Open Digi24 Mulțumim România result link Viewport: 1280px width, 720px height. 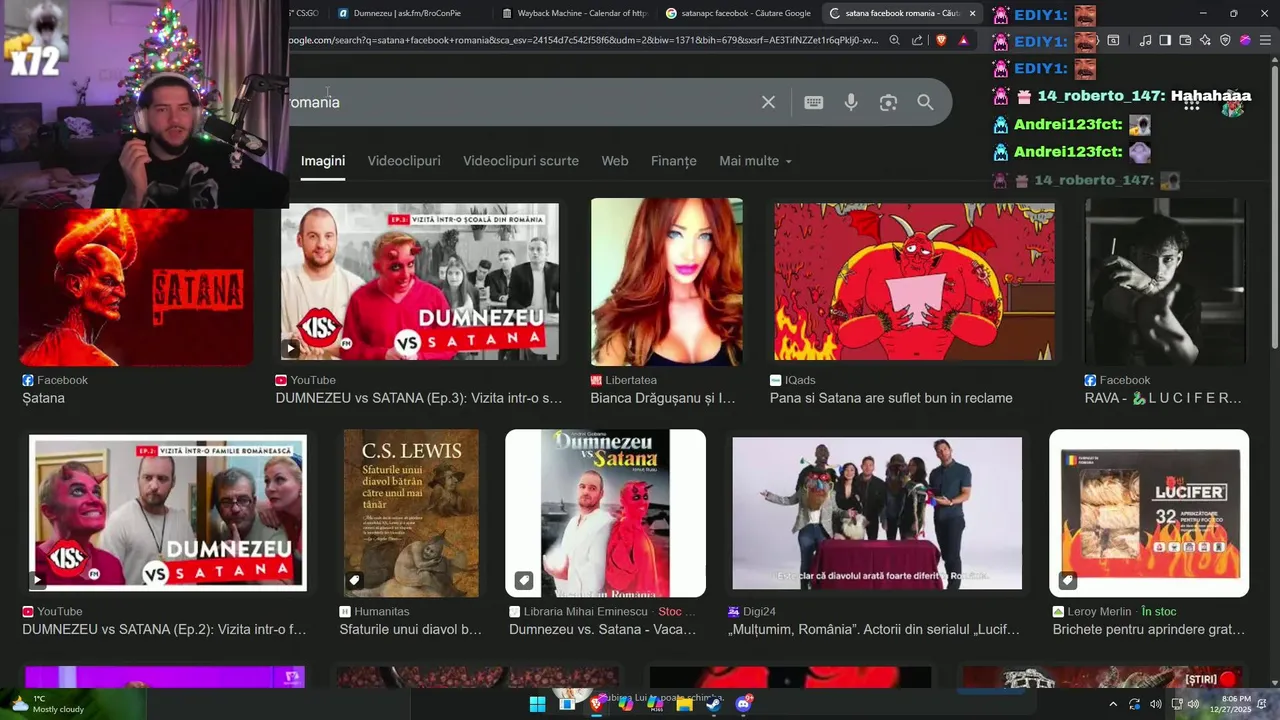(x=875, y=629)
